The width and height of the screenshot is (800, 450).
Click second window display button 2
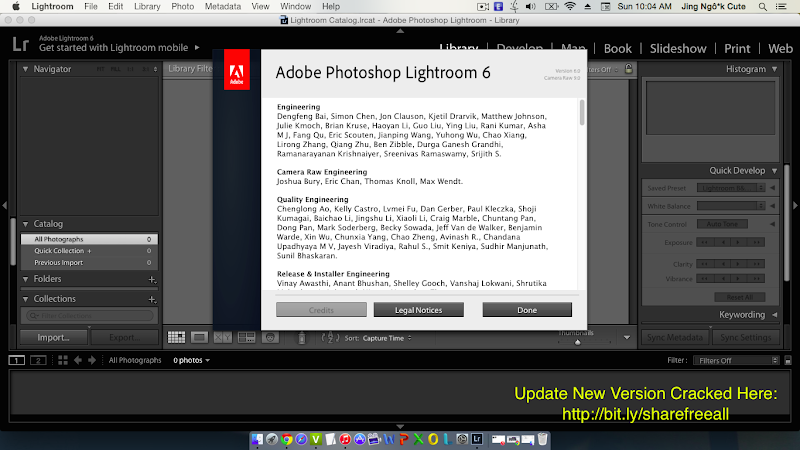click(x=38, y=360)
